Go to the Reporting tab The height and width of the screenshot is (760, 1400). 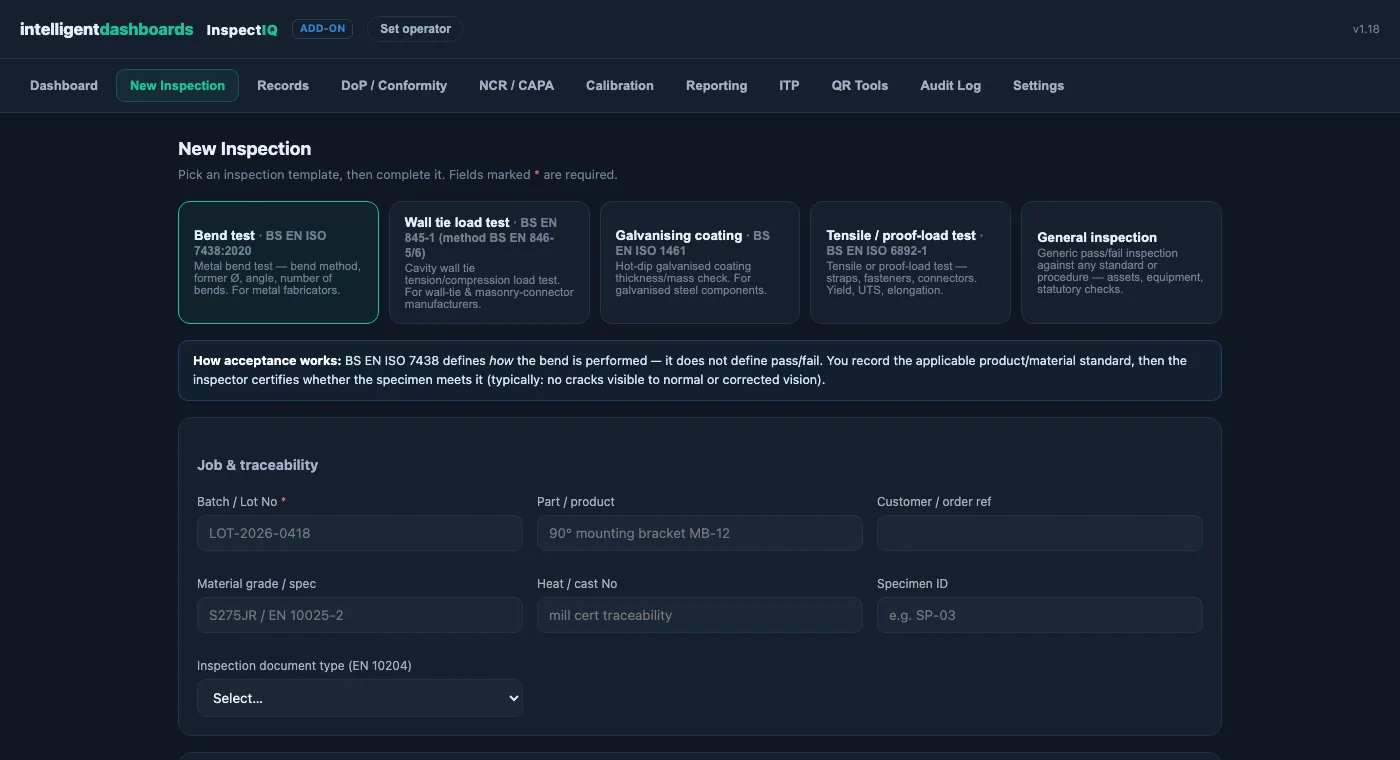[716, 86]
